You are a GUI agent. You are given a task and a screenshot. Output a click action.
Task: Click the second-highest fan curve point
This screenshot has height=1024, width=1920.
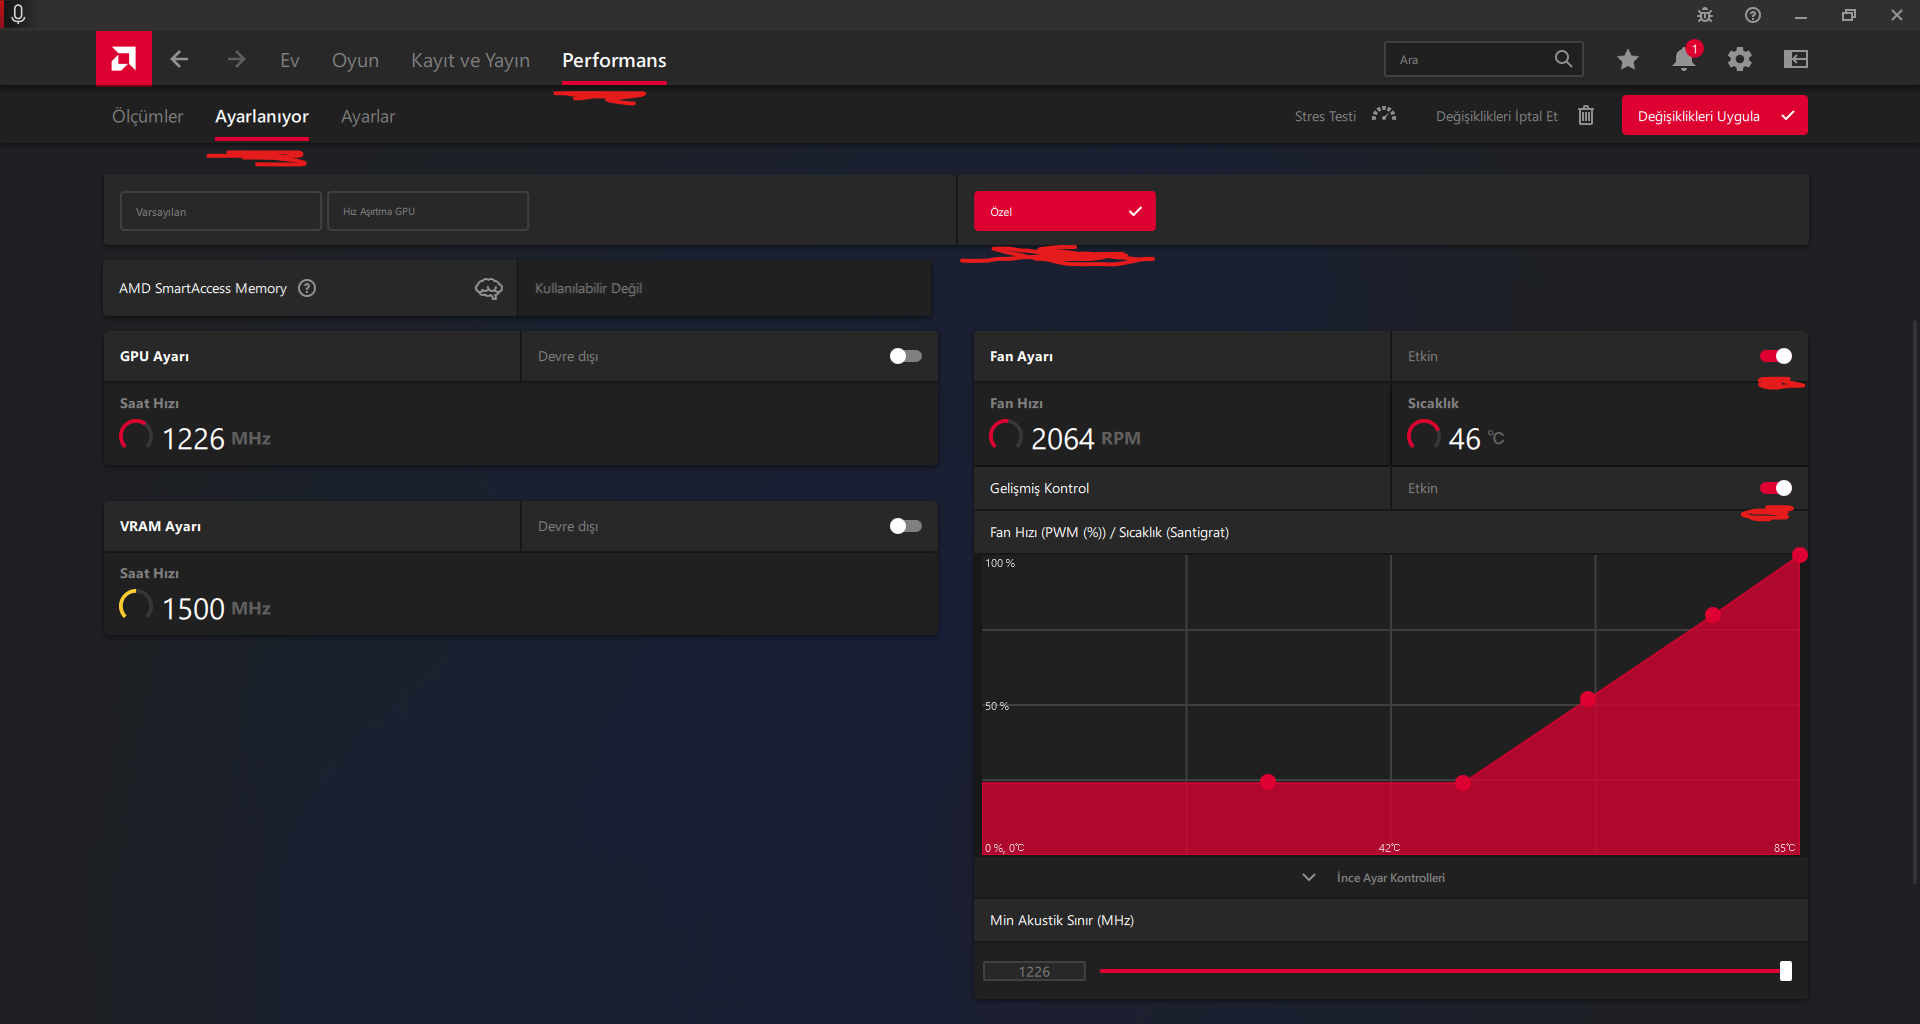pyautogui.click(x=1713, y=615)
